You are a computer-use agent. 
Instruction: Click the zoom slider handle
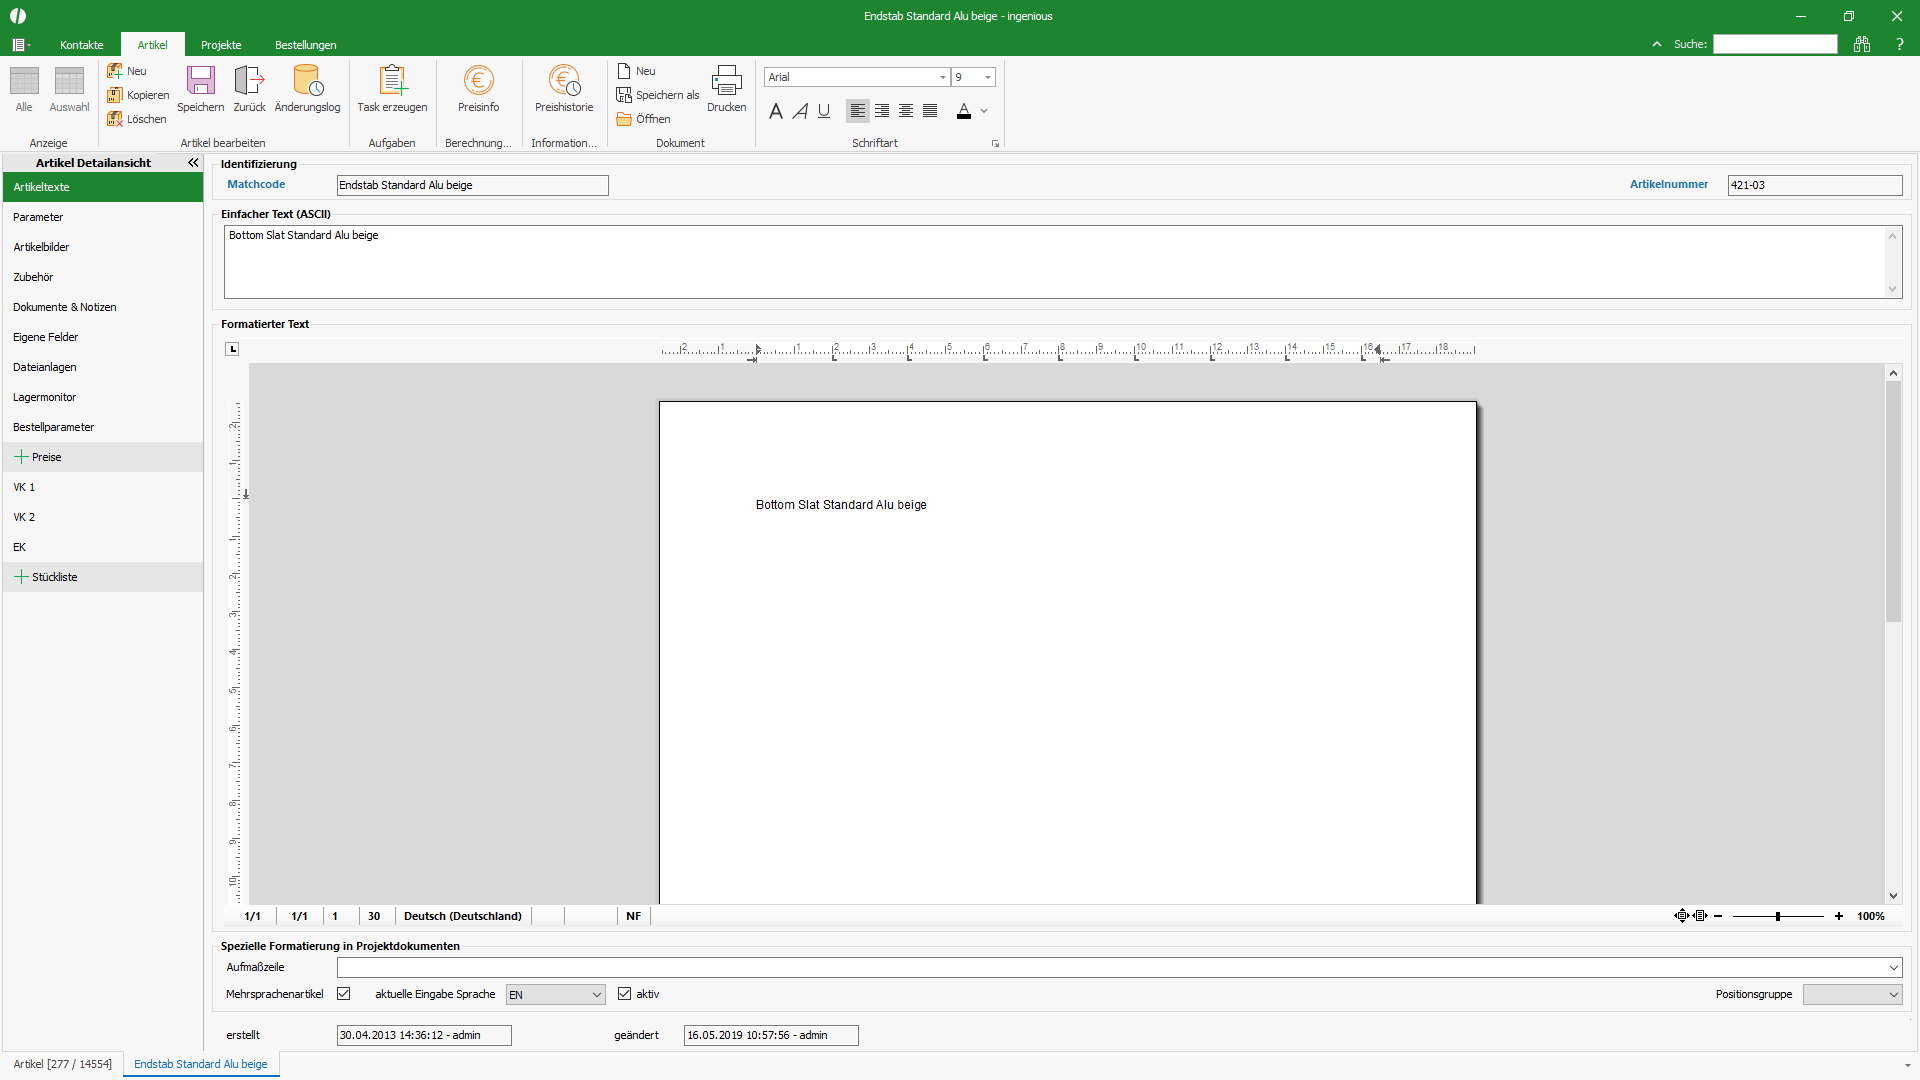click(1778, 916)
